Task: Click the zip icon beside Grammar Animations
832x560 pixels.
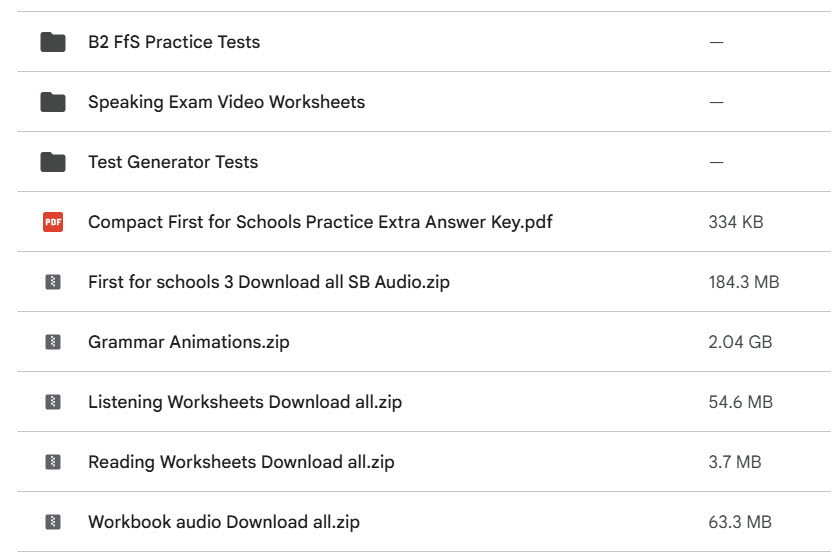Action: (x=53, y=342)
